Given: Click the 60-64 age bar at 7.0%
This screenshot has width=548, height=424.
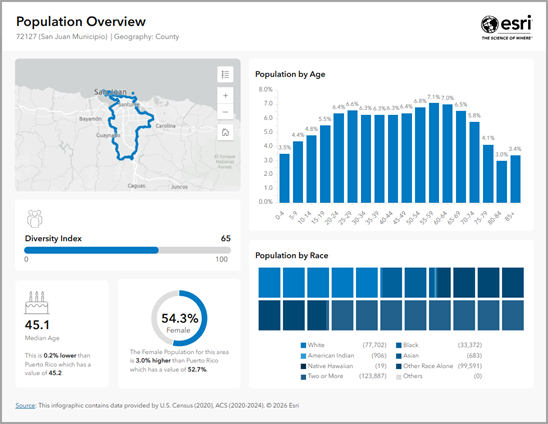Looking at the screenshot, I should tap(447, 153).
